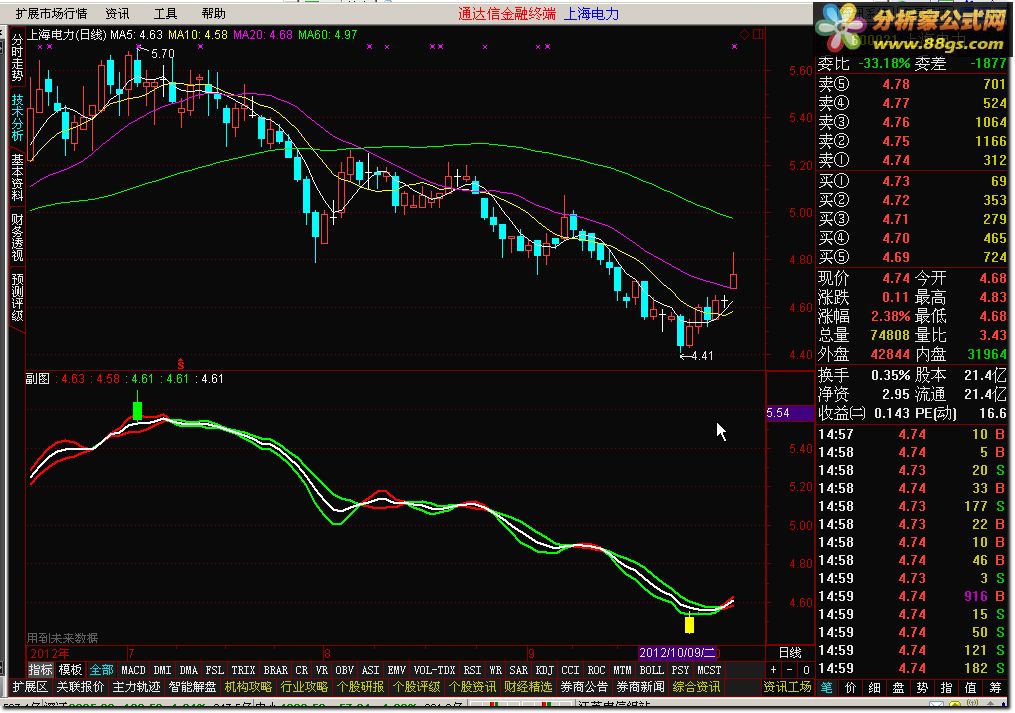The height and width of the screenshot is (713, 1015).
Task: Open the 个股资讯 tab
Action: [x=473, y=687]
